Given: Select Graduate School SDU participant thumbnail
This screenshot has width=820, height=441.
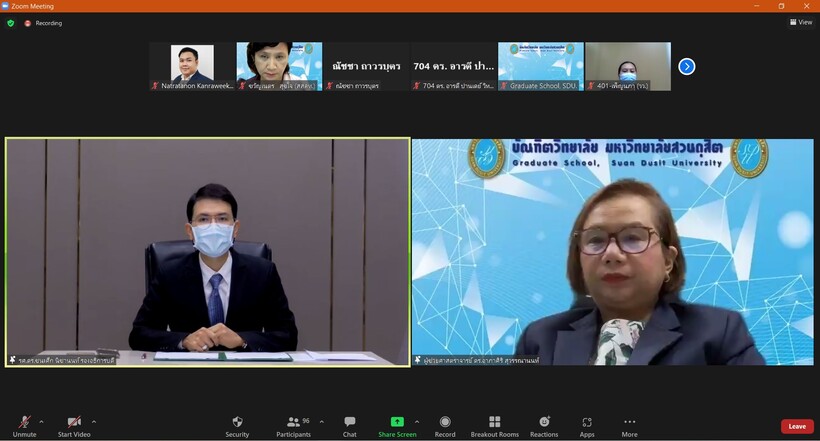Looking at the screenshot, I should [x=541, y=66].
